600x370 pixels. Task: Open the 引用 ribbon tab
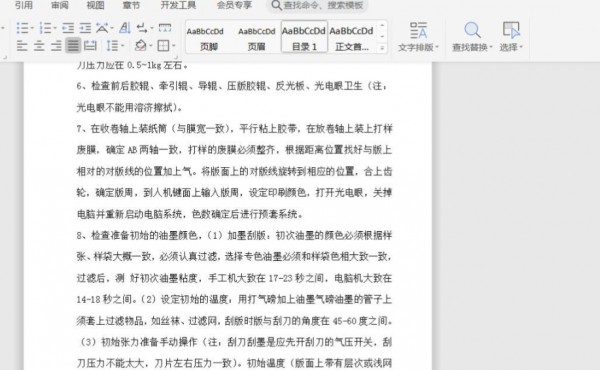(x=24, y=5)
